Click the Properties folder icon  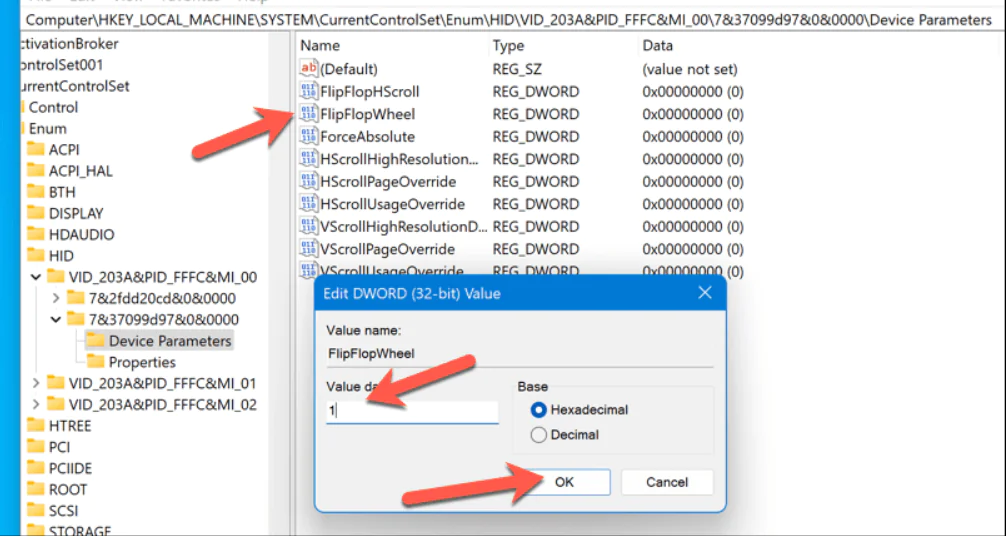click(96, 362)
